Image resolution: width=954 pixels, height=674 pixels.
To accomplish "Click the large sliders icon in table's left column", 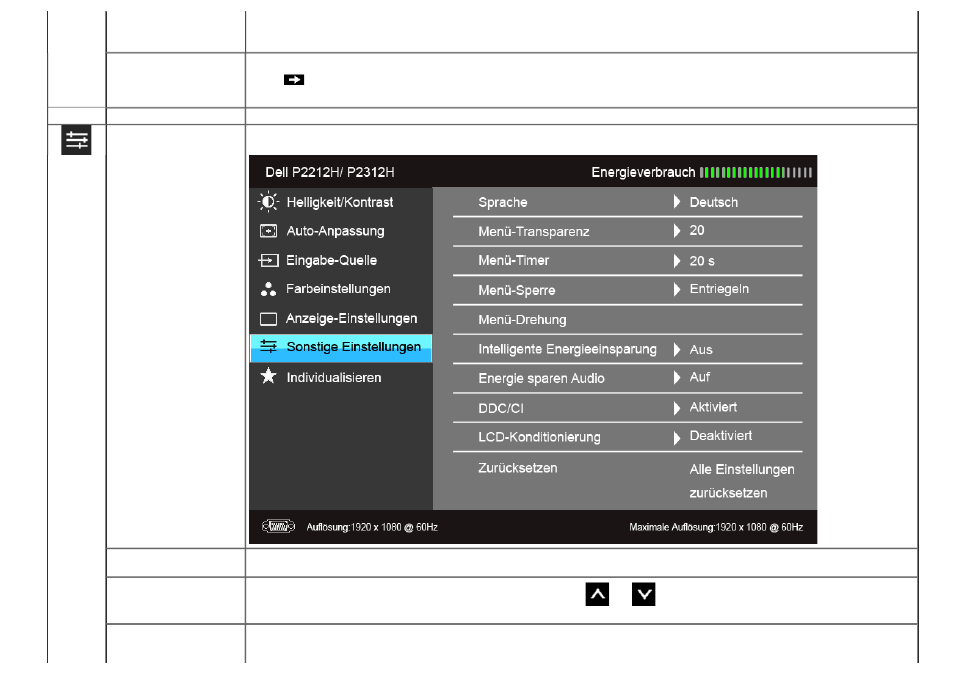I will (76, 140).
